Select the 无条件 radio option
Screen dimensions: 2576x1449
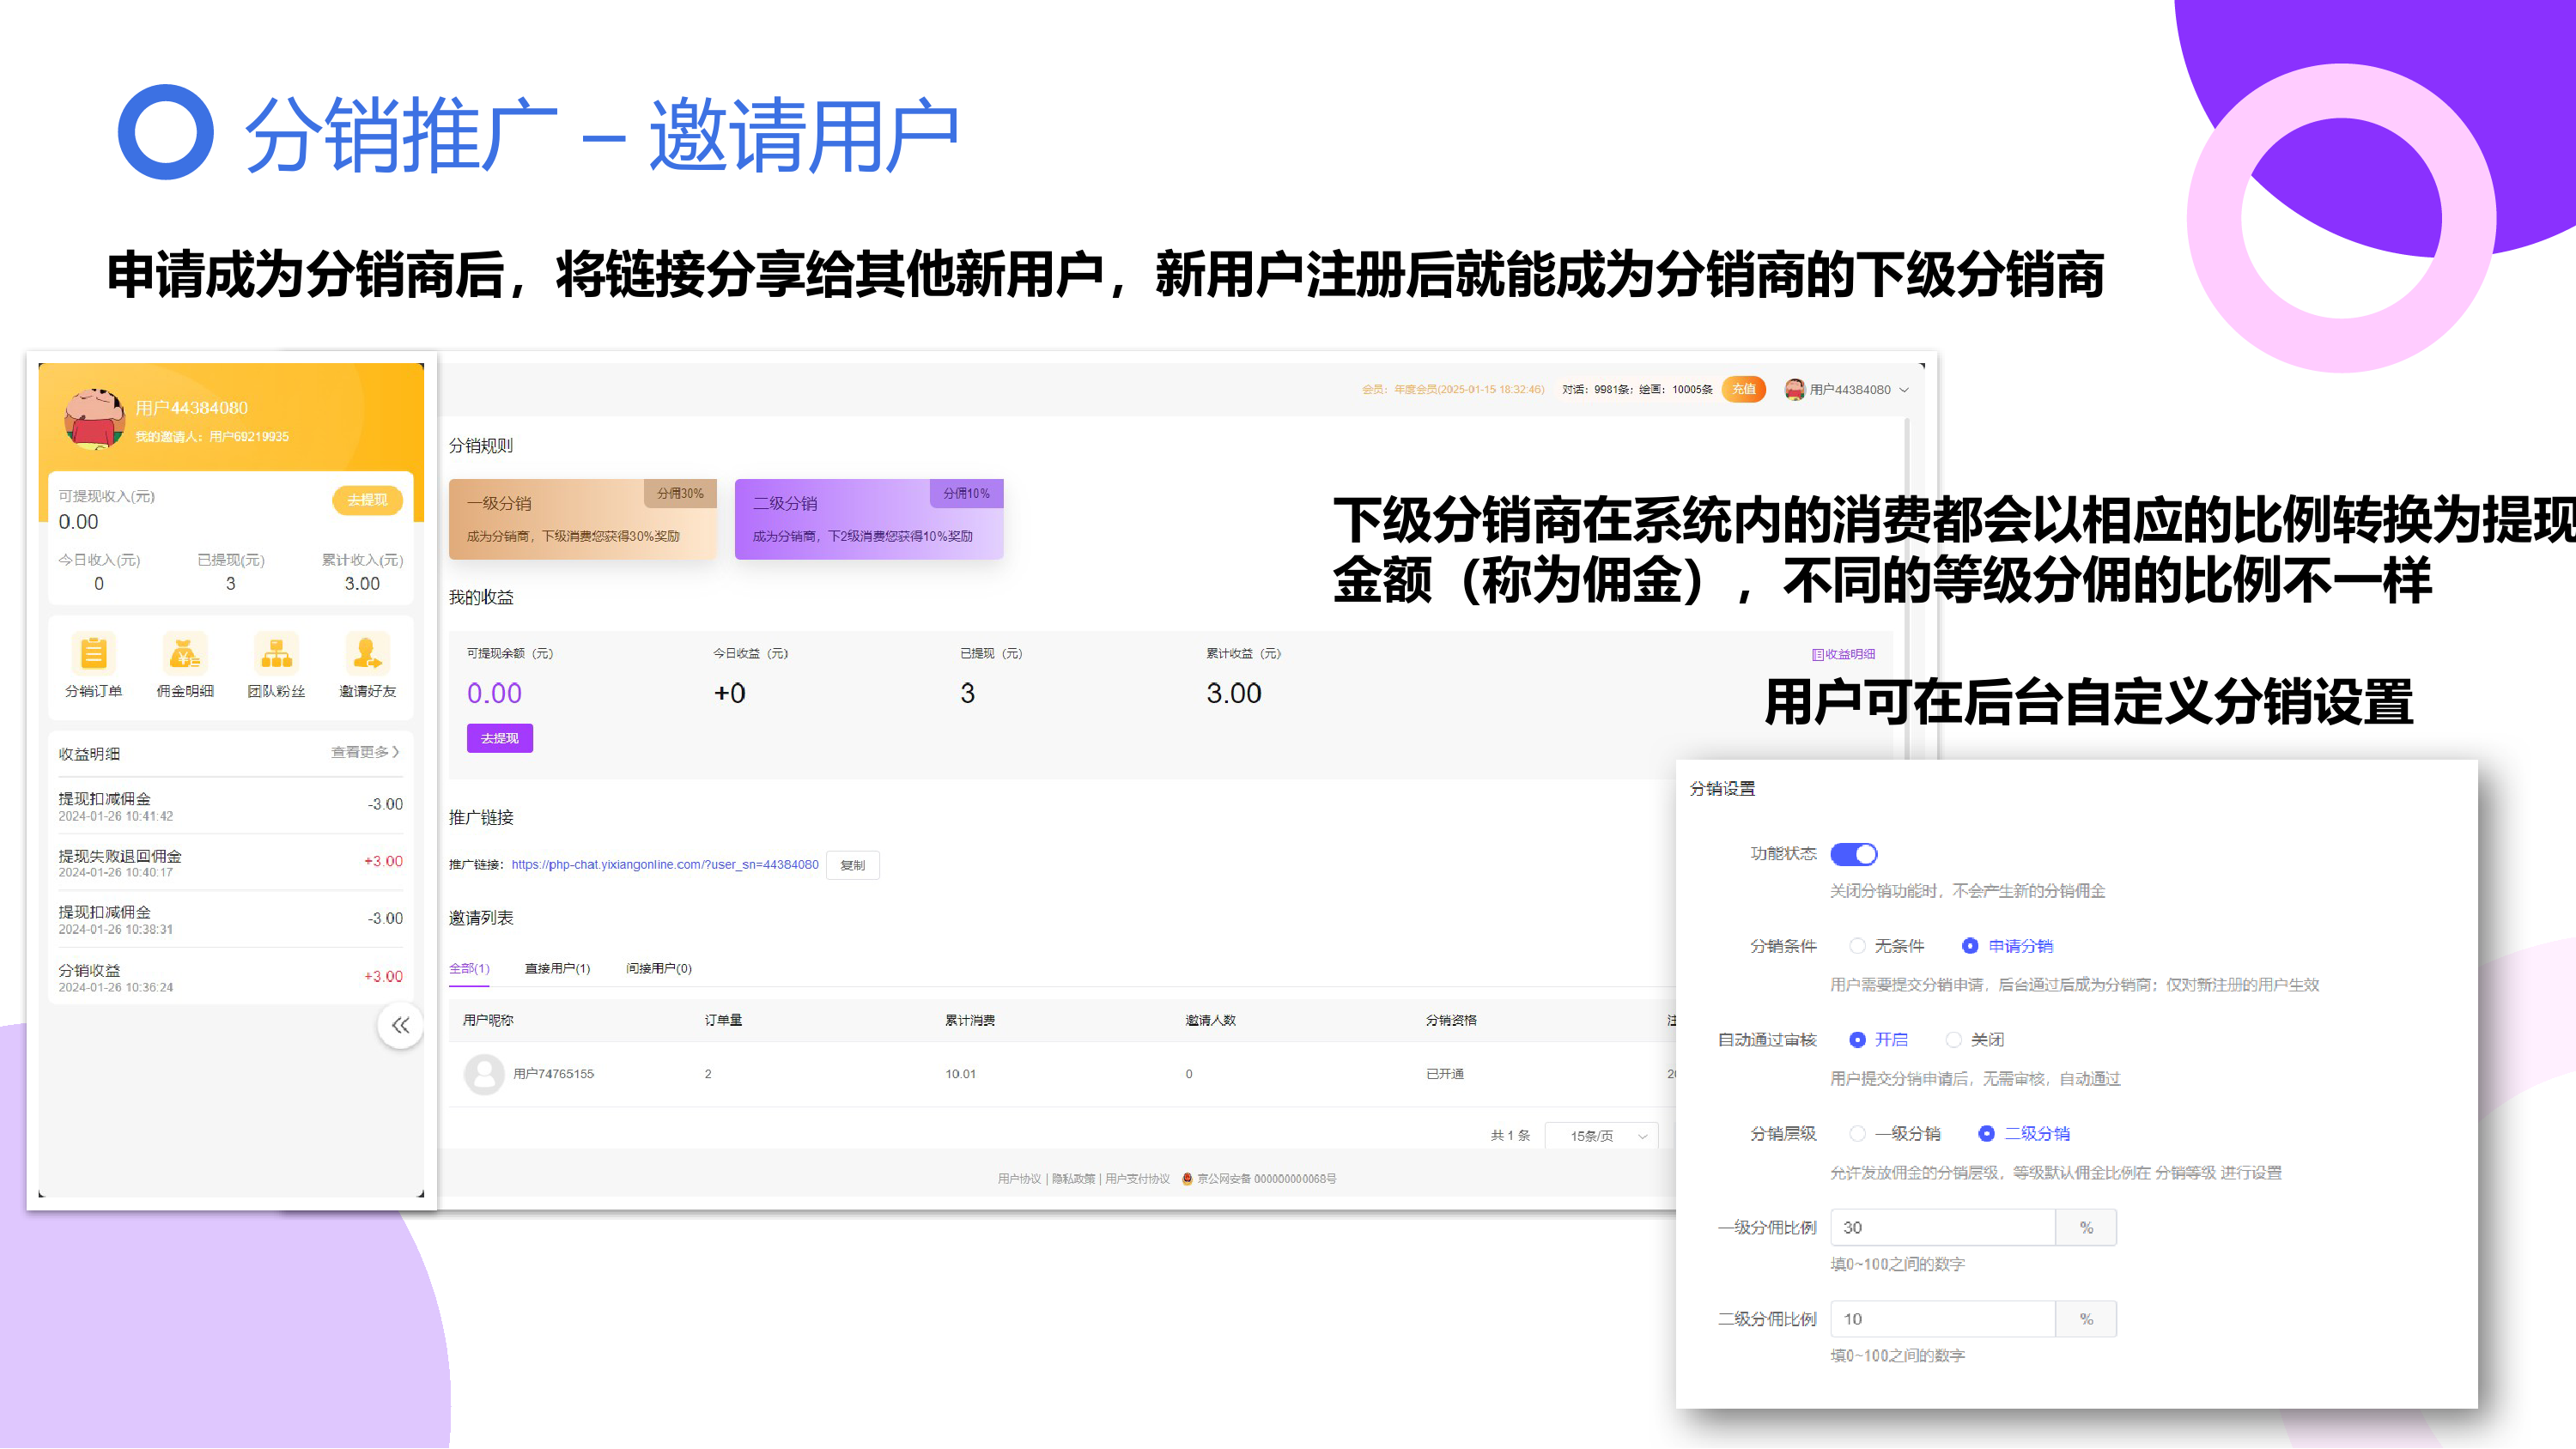tap(1857, 946)
